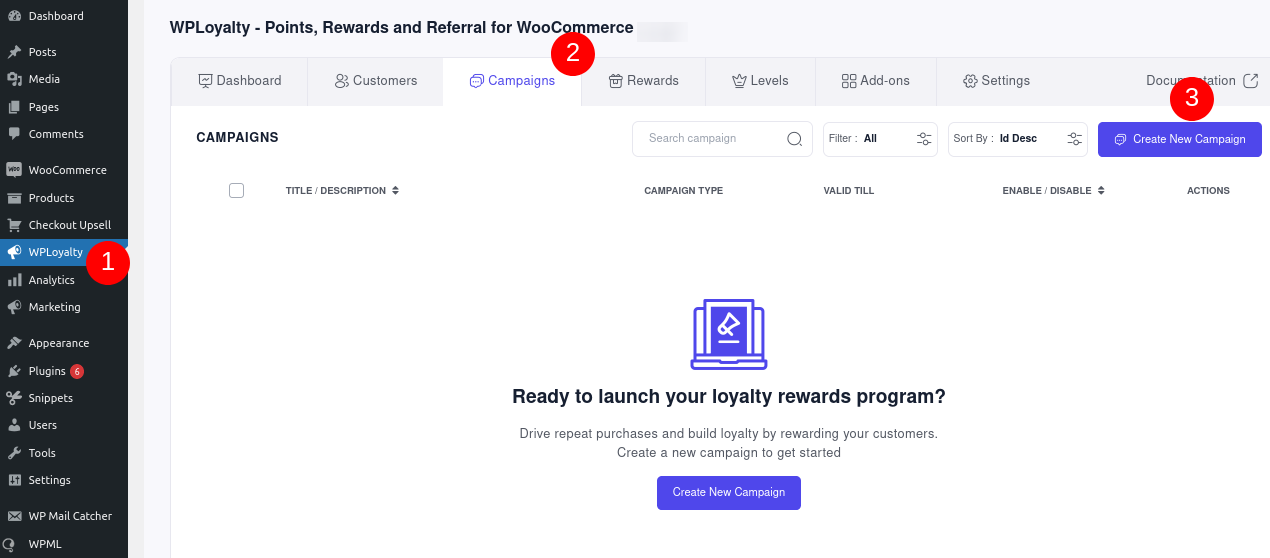The height and width of the screenshot is (558, 1270).
Task: Open the Checkout Upsell menu item
Action: coord(64,225)
